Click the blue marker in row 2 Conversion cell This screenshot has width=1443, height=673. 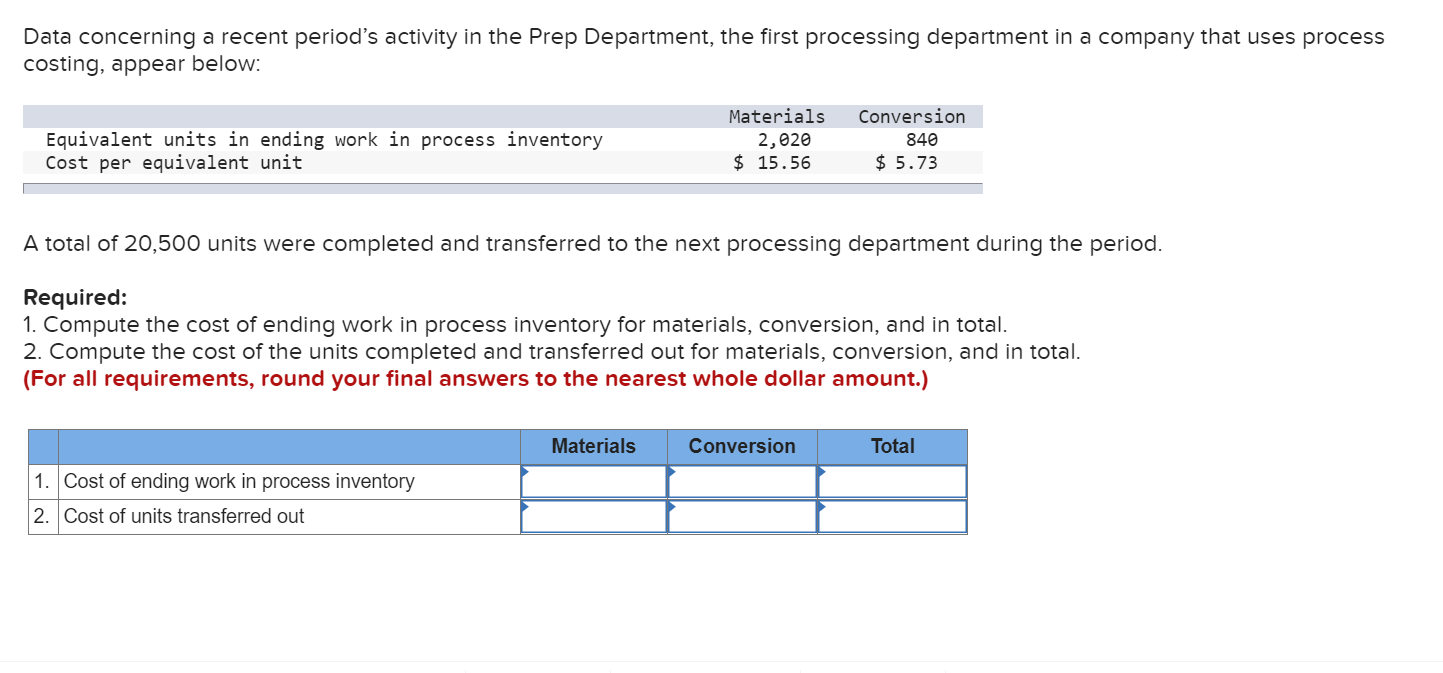click(x=671, y=508)
